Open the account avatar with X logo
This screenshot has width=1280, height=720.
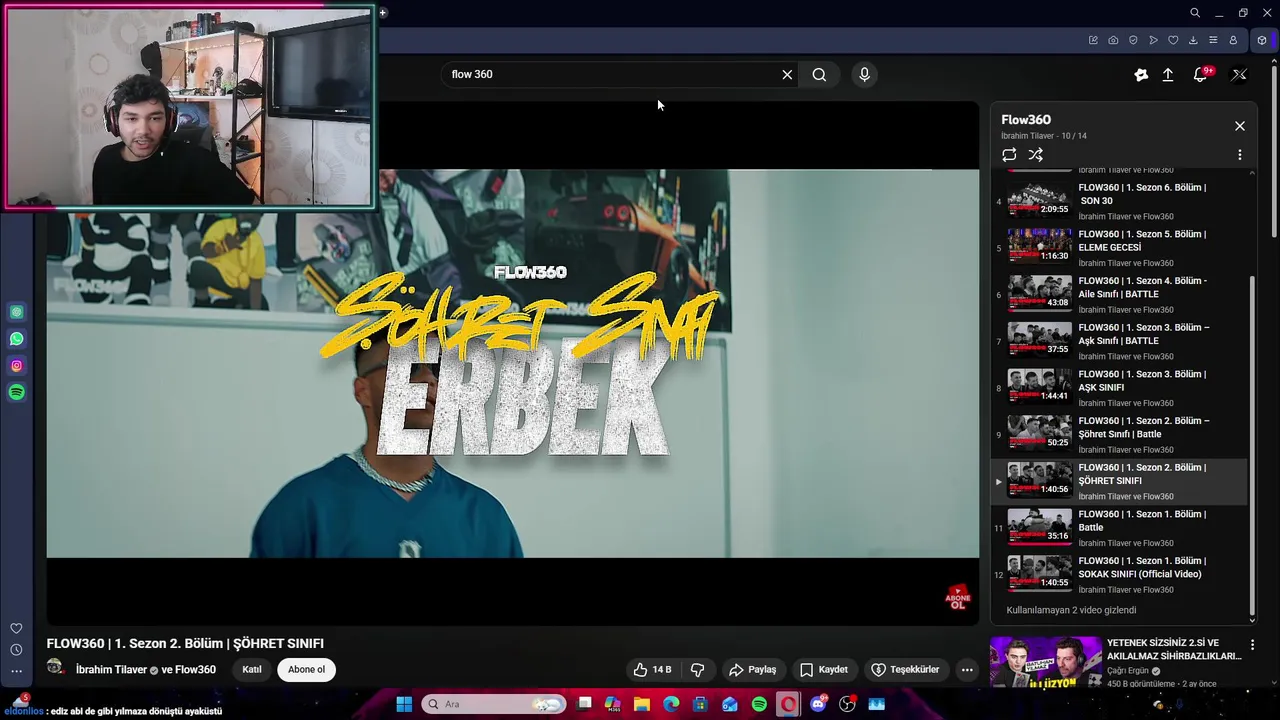1239,74
